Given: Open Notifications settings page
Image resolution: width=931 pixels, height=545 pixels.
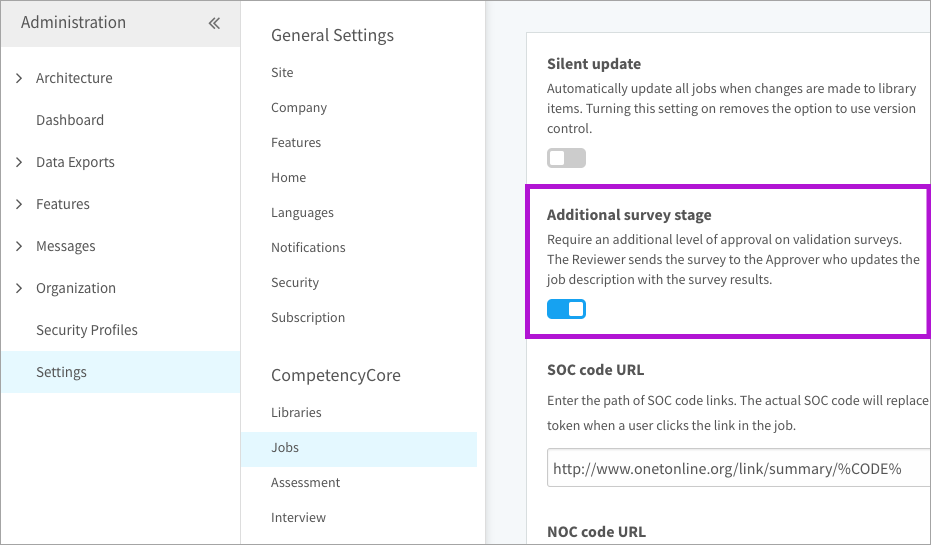Looking at the screenshot, I should 308,247.
